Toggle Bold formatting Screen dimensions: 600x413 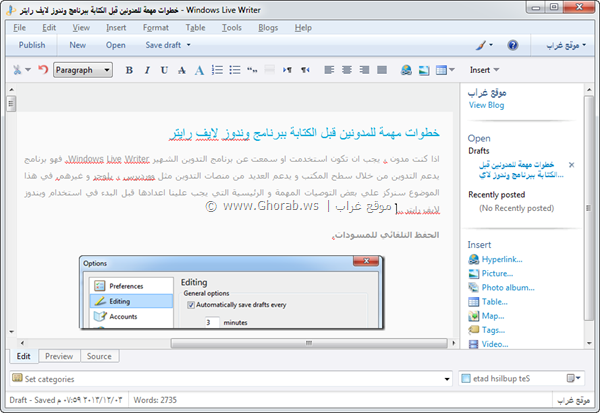(x=129, y=70)
